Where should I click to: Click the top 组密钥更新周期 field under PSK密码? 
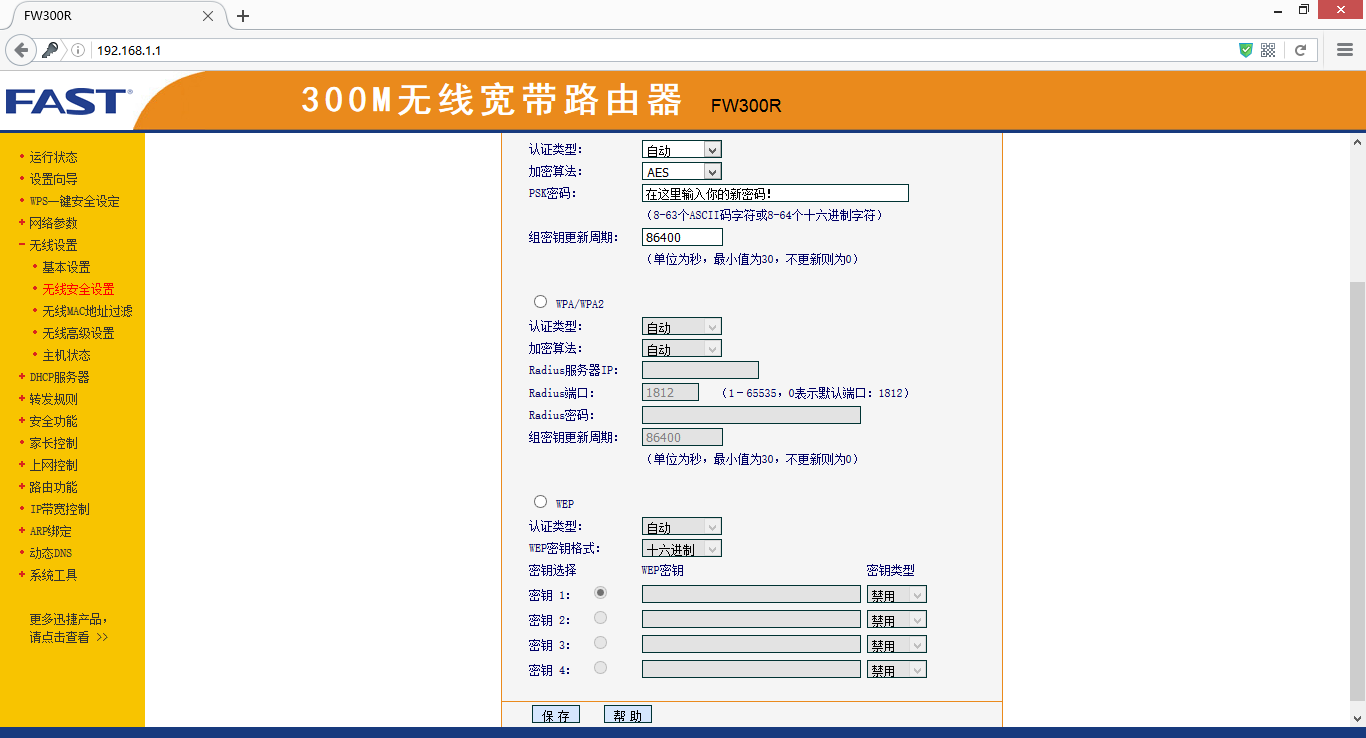tap(682, 237)
